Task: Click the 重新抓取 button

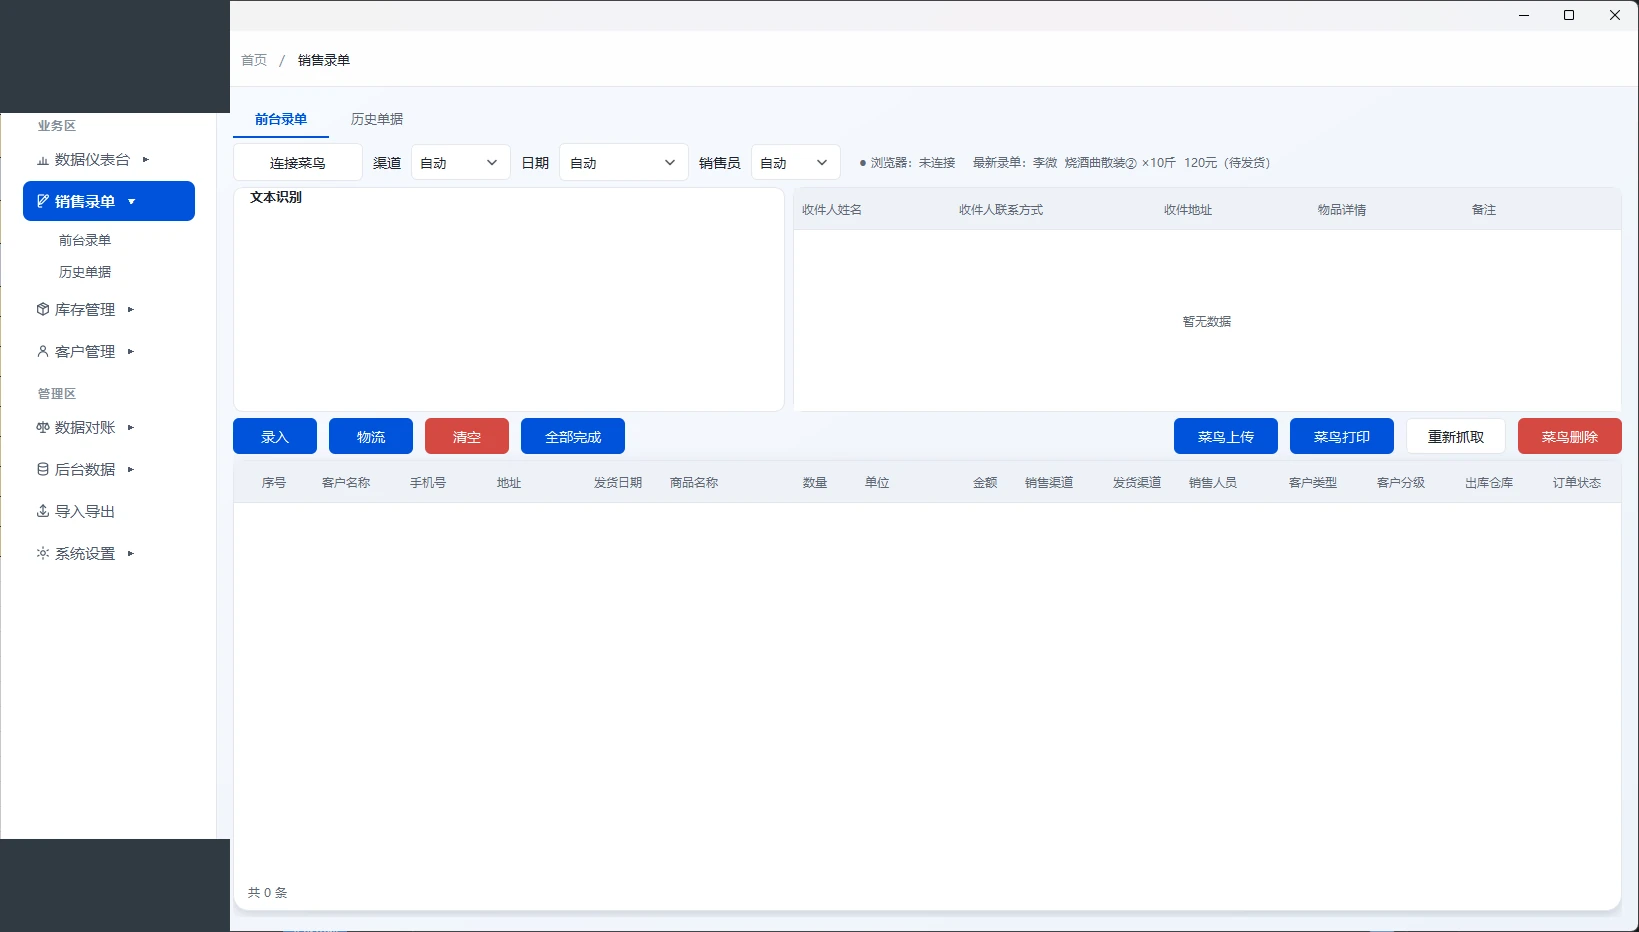Action: pos(1456,437)
